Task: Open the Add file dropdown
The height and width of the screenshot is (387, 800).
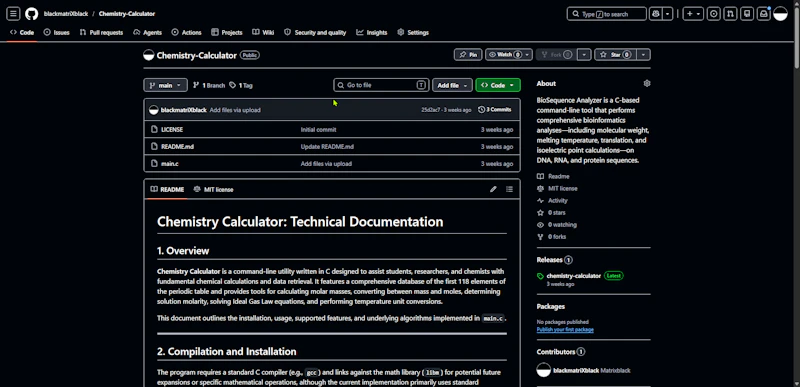Action: [452, 85]
